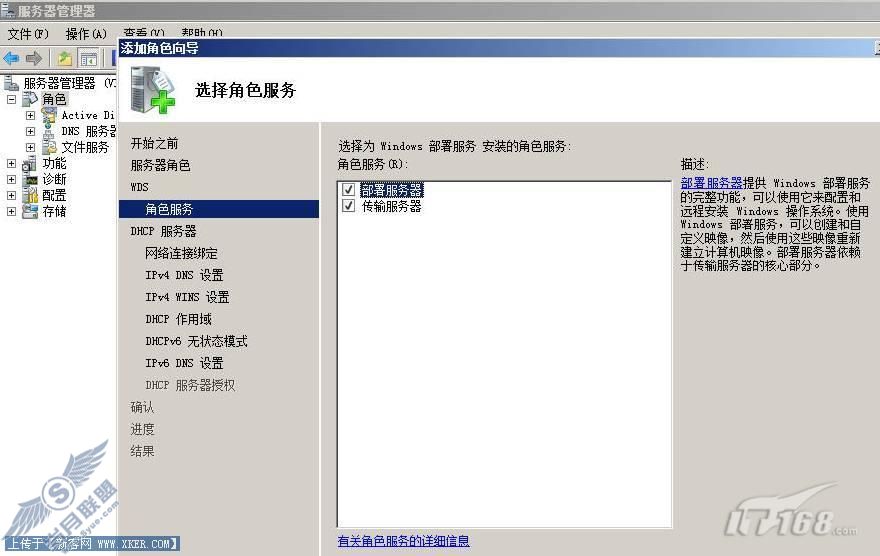
Task: Go to the 服务器角色 wizard step
Action: click(161, 166)
